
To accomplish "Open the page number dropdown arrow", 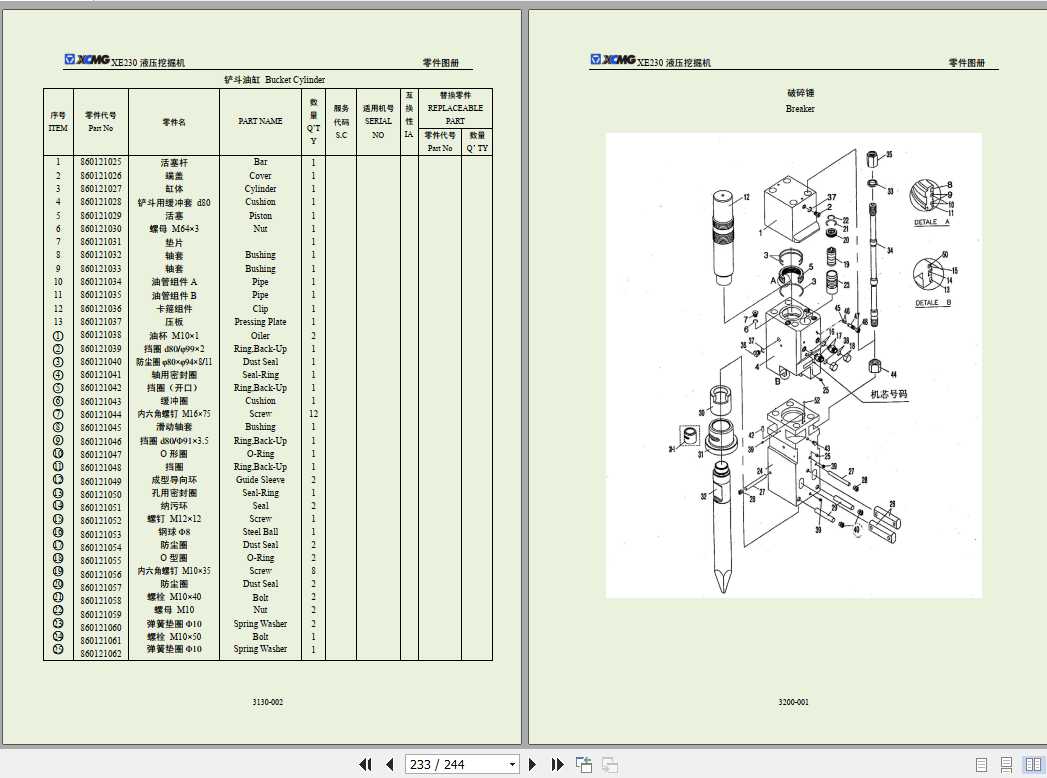I will (x=512, y=764).
